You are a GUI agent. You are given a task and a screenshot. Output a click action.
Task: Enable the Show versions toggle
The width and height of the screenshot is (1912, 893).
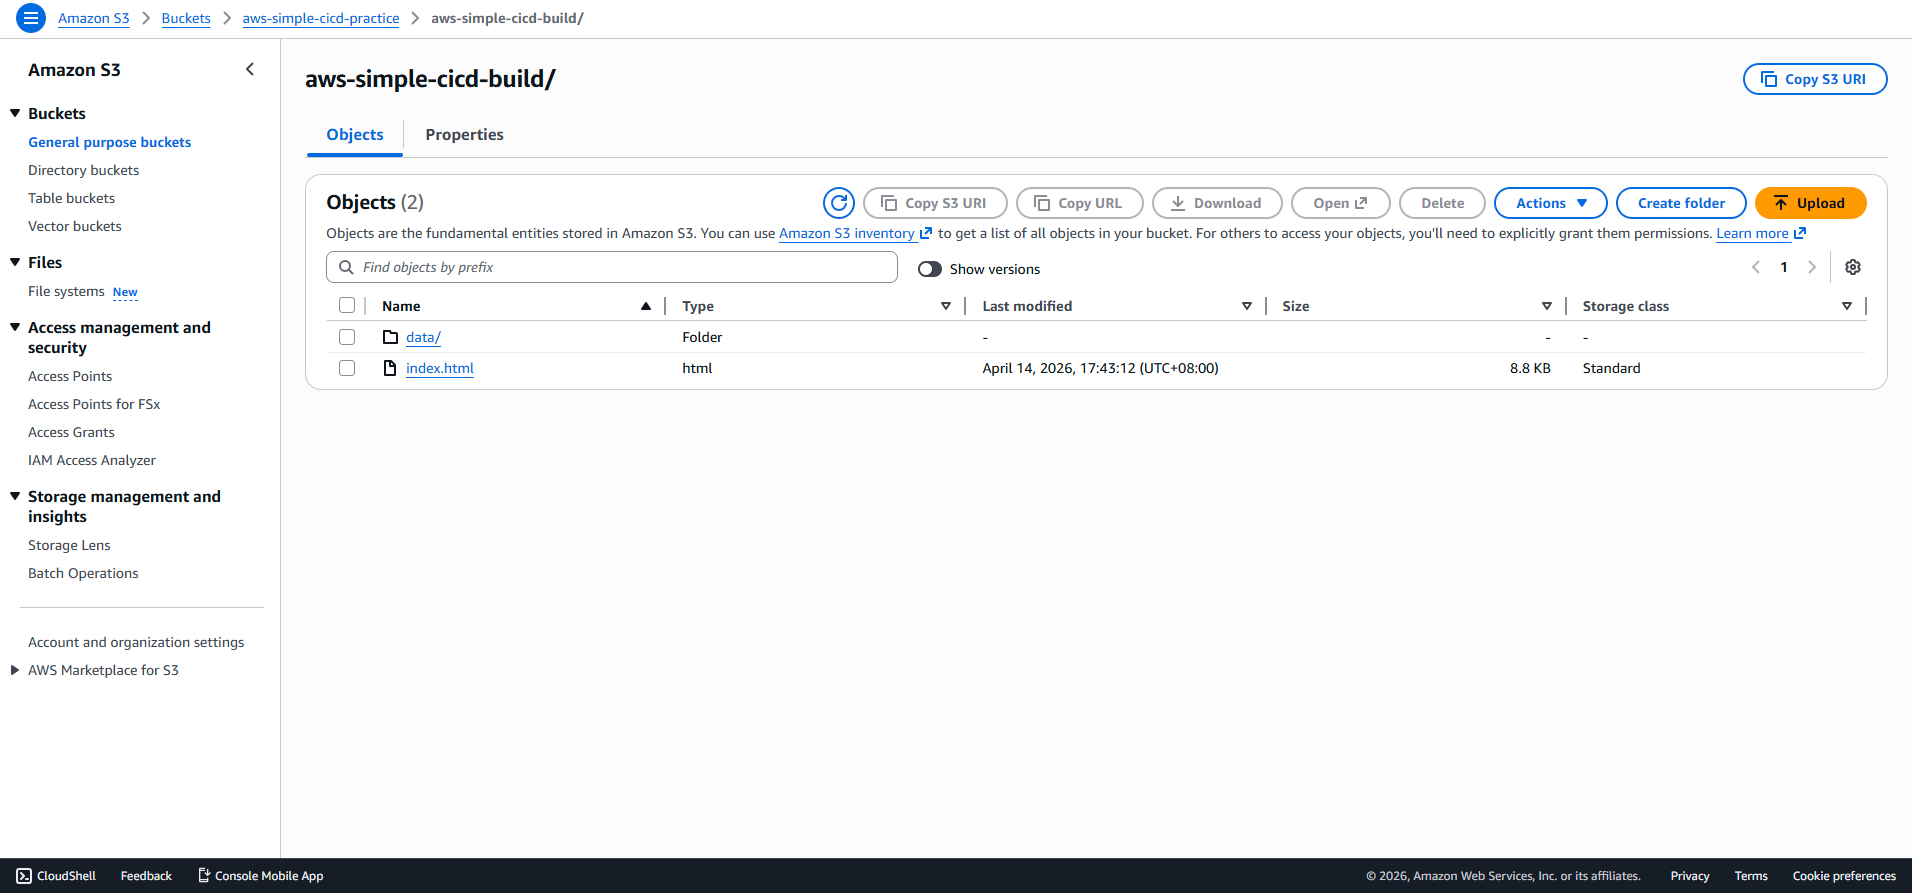point(930,269)
